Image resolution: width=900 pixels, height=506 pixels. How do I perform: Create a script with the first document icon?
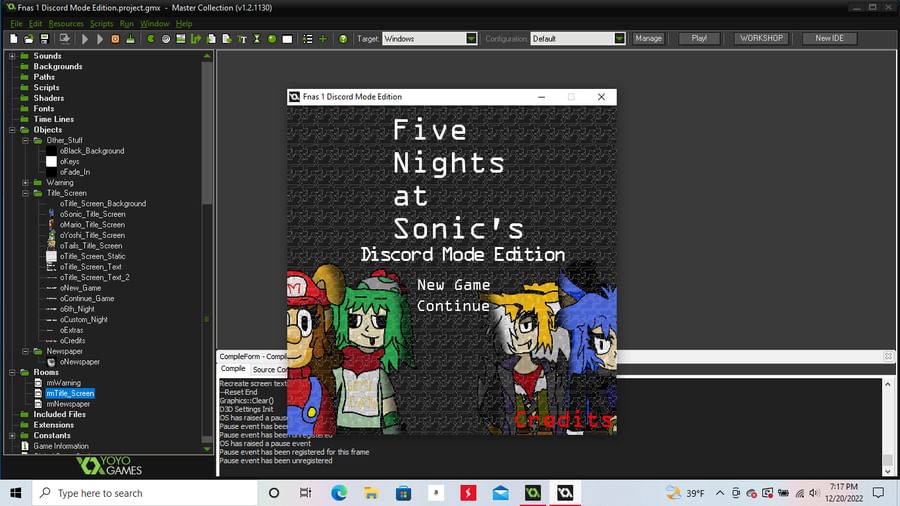pyautogui.click(x=211, y=39)
